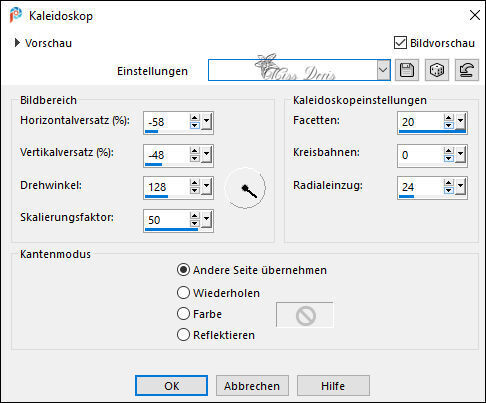Reset to default with the arrow icon
Viewport: 486px width, 403px height.
(467, 70)
